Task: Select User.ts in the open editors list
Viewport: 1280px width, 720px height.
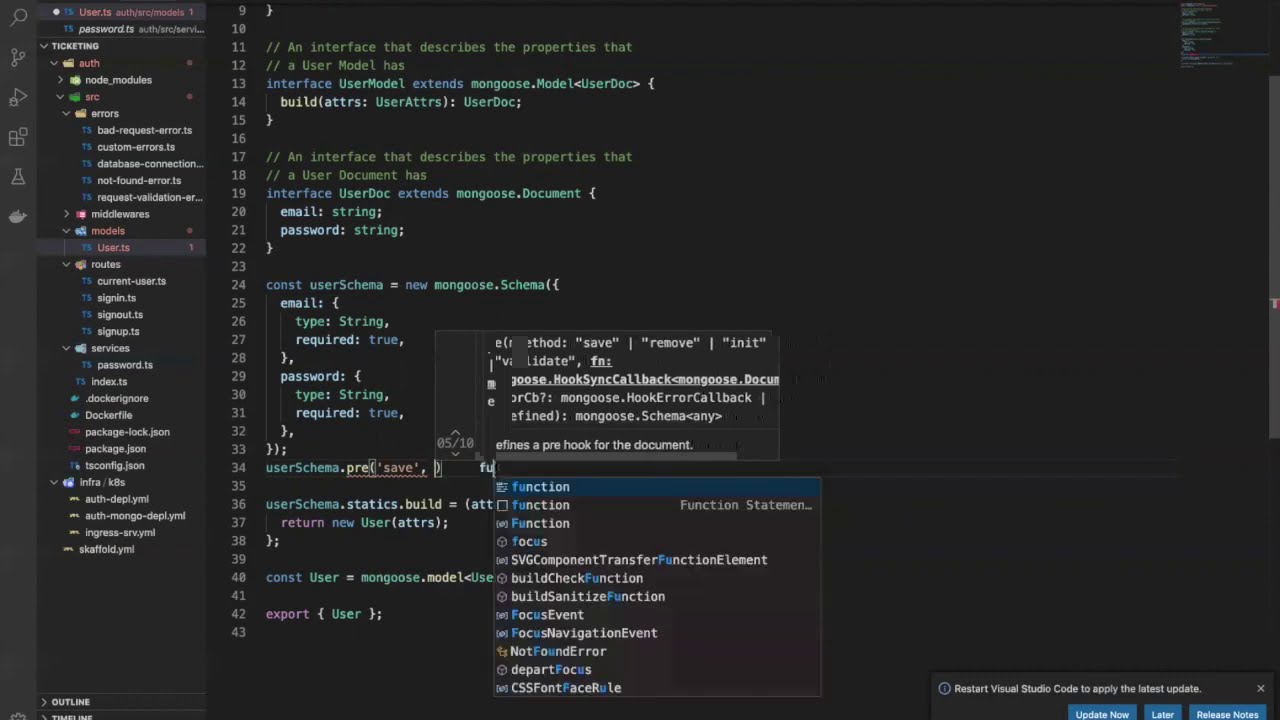Action: [122, 12]
